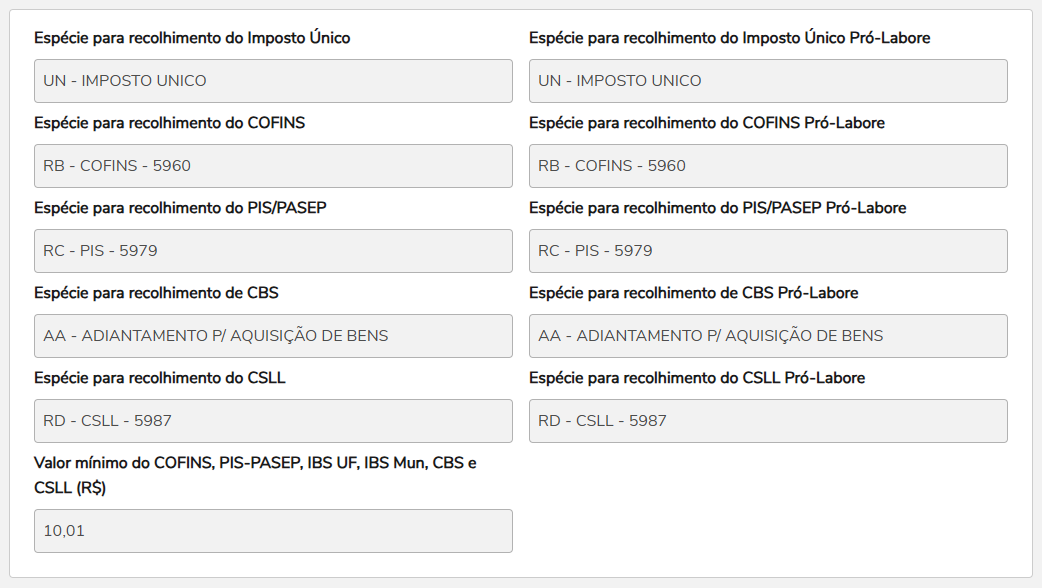The height and width of the screenshot is (588, 1042).
Task: Focus the Valor mínimo field showing 10,01
Action: pos(273,531)
